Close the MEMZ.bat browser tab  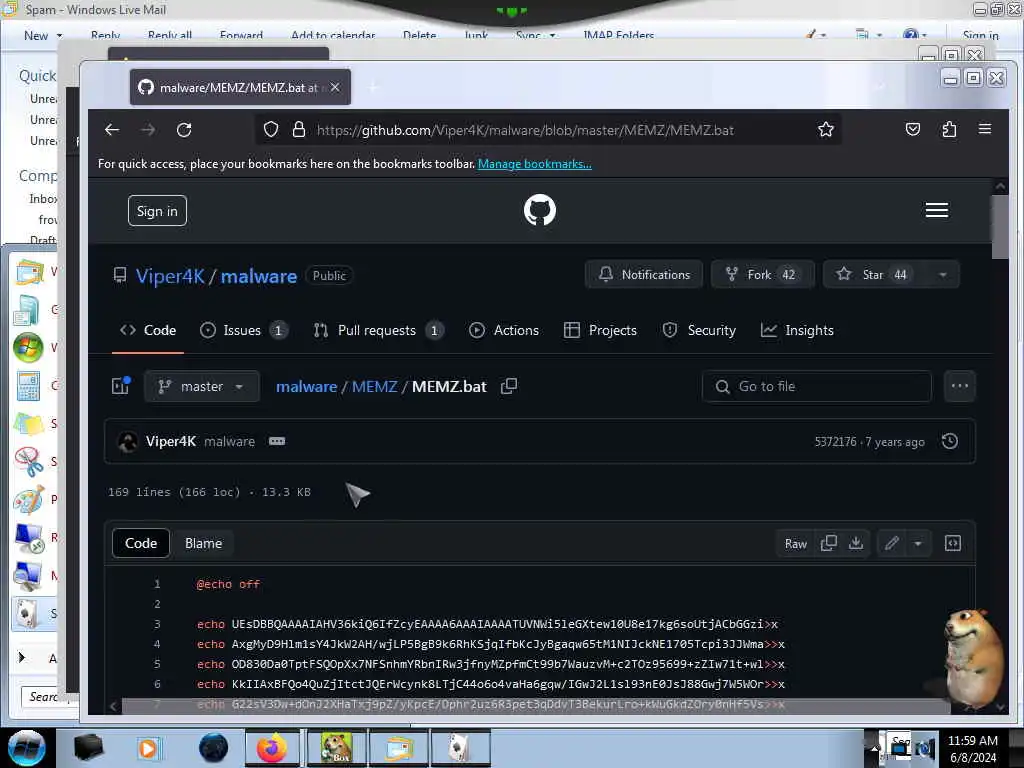335,87
